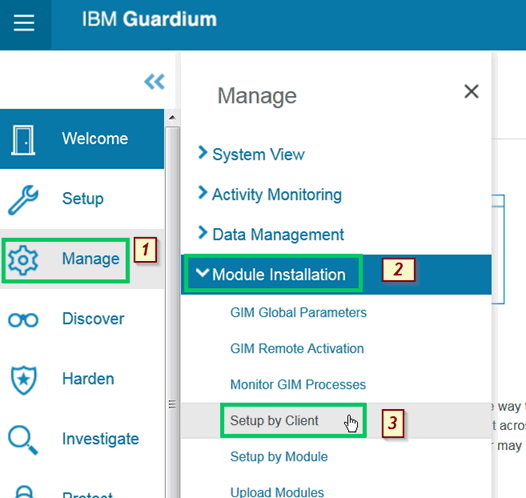Image resolution: width=526 pixels, height=498 pixels.
Task: Click the Discover glasses icon
Action: pyautogui.click(x=23, y=320)
